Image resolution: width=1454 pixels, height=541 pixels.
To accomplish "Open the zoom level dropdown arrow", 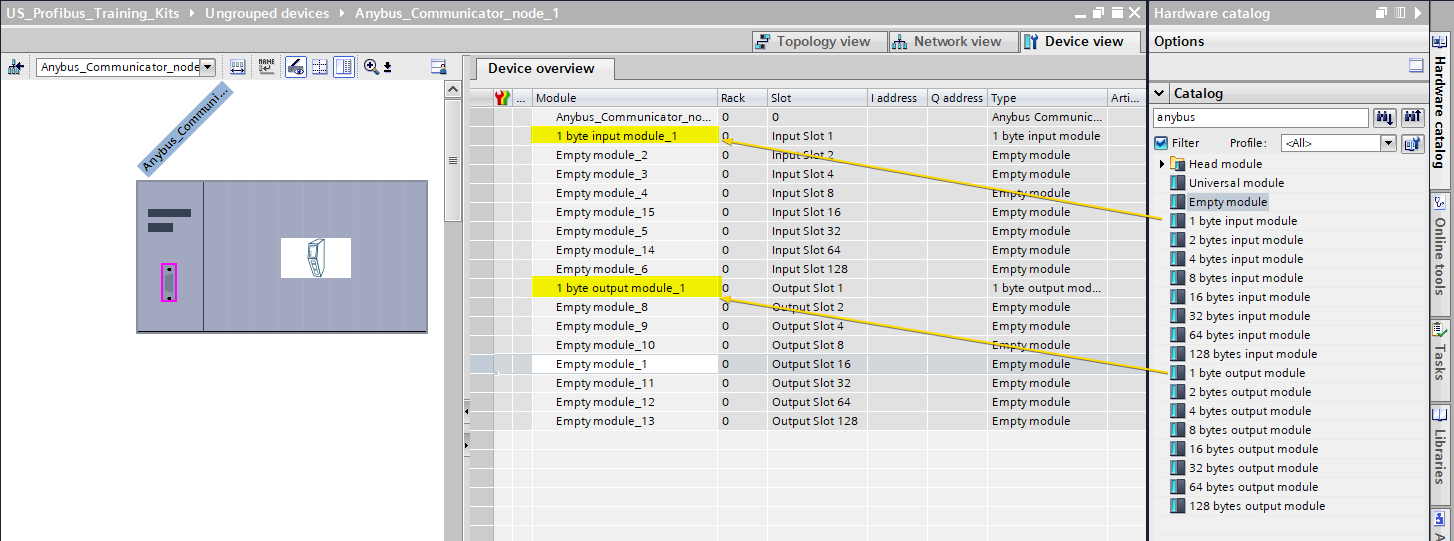I will (387, 67).
